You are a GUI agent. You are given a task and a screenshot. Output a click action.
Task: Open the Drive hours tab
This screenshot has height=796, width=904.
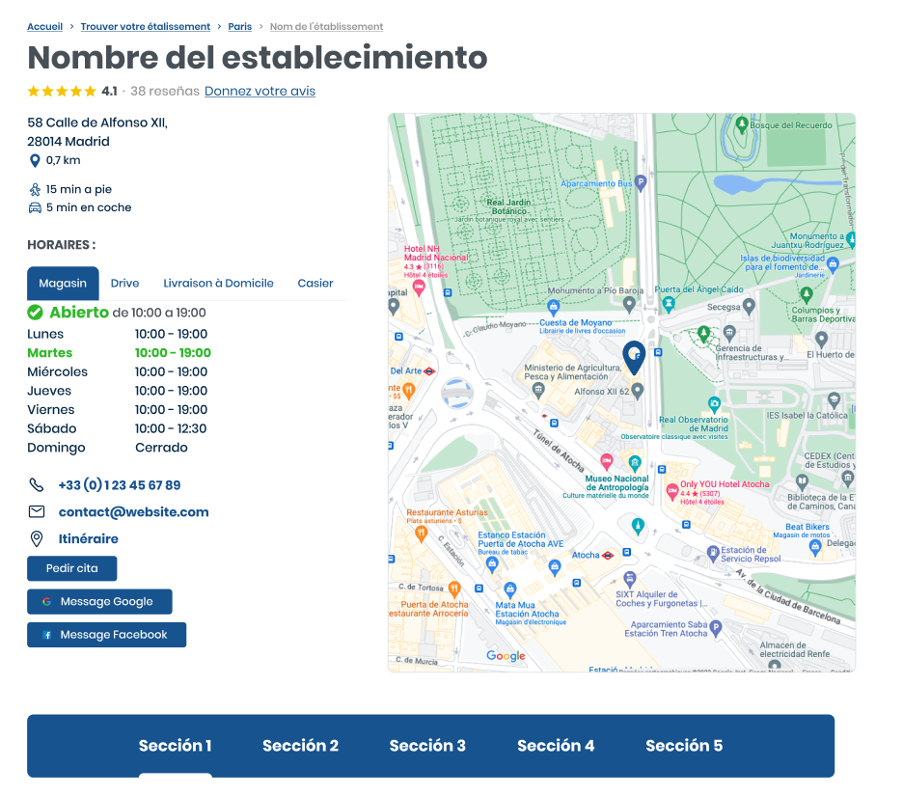click(125, 283)
